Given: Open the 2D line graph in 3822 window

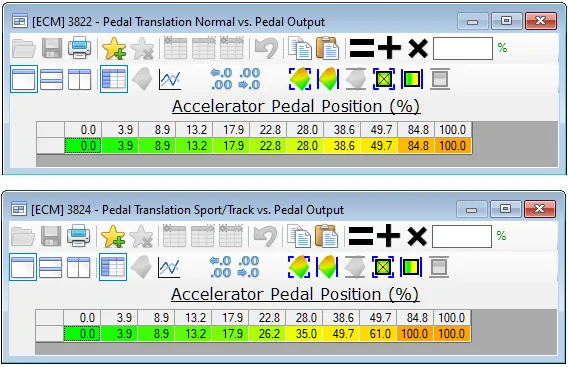Looking at the screenshot, I should pos(170,79).
